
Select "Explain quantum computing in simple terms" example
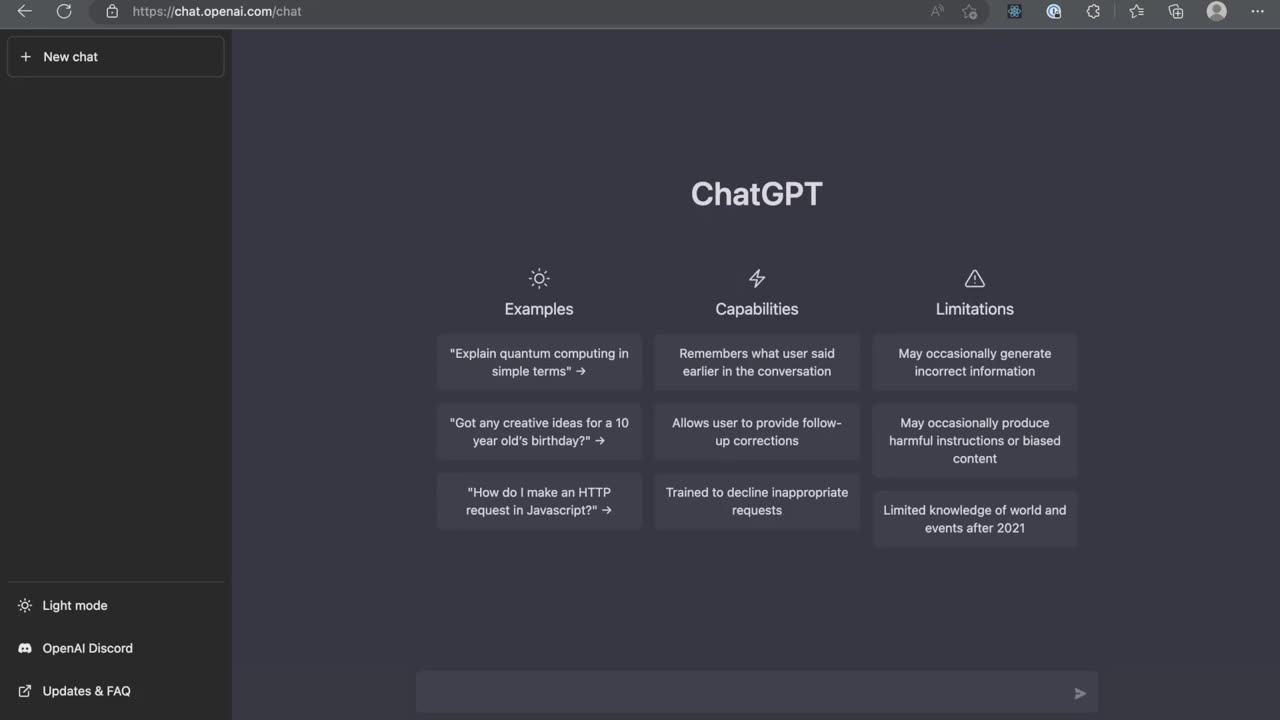pyautogui.click(x=539, y=362)
